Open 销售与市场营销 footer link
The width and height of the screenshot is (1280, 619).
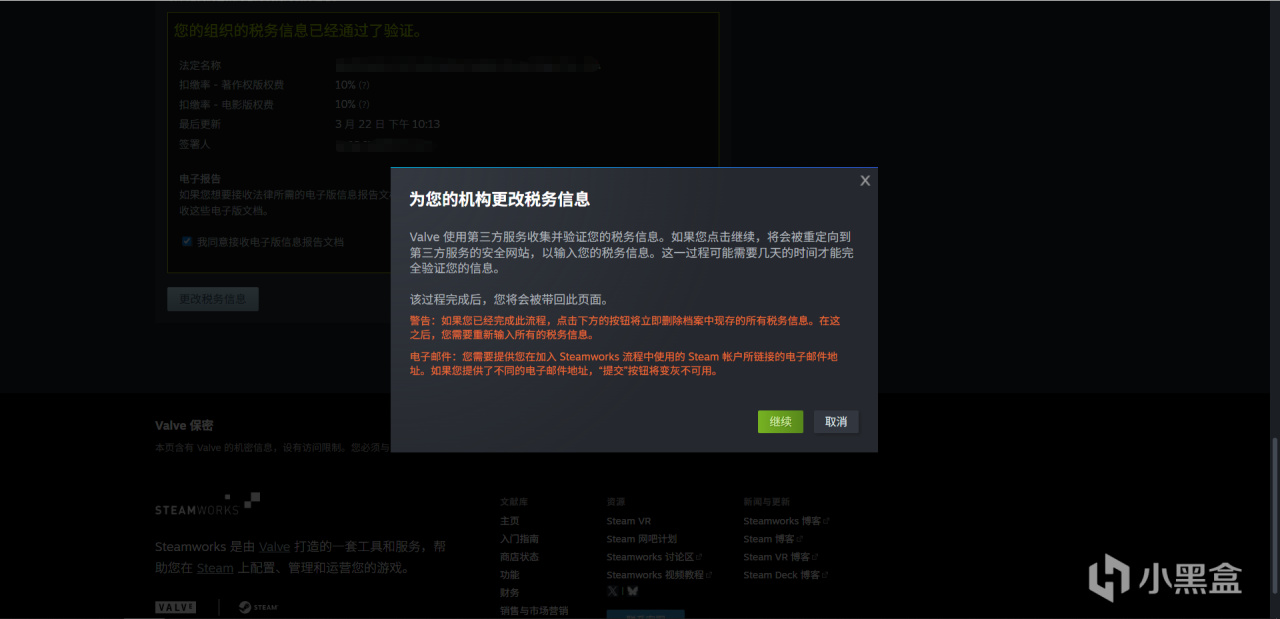[534, 610]
